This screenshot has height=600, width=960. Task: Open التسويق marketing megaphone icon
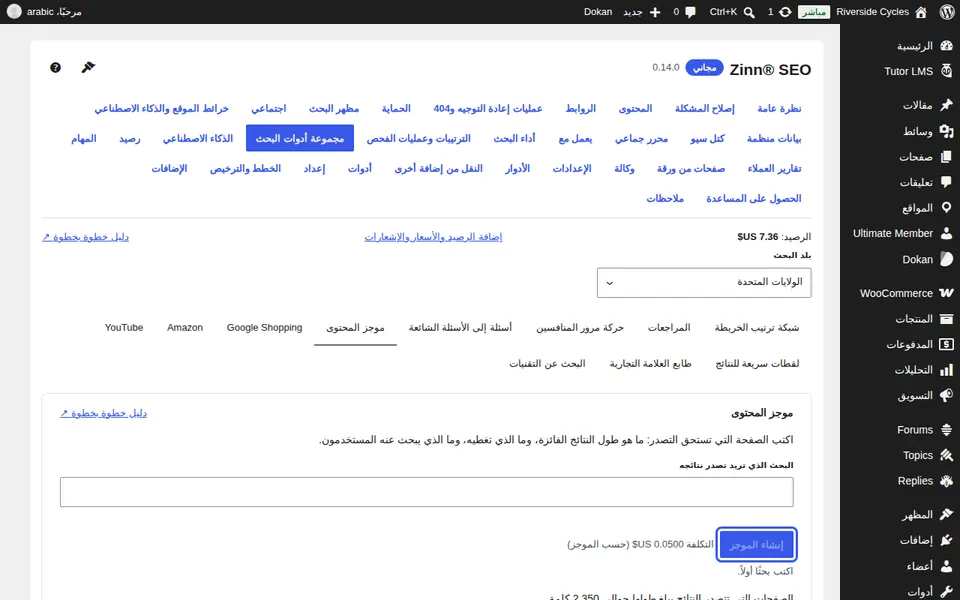pyautogui.click(x=946, y=396)
